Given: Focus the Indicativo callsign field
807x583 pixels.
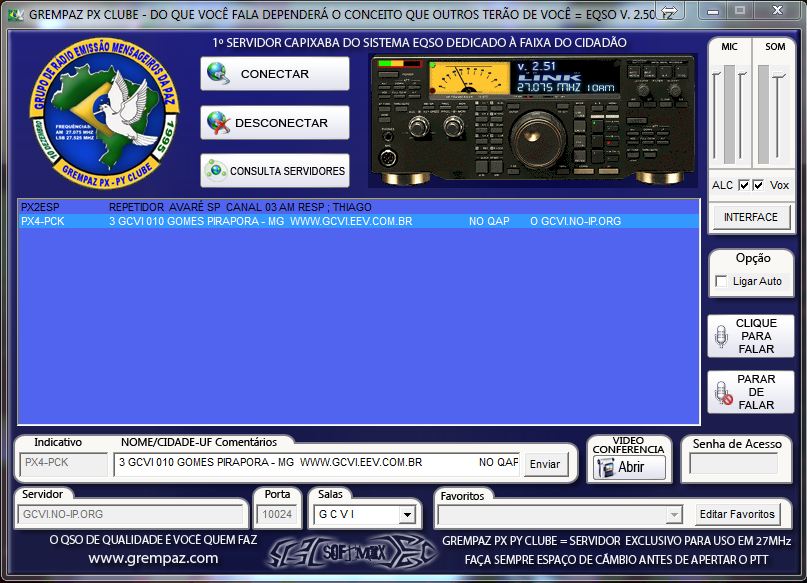Looking at the screenshot, I should pos(63,463).
